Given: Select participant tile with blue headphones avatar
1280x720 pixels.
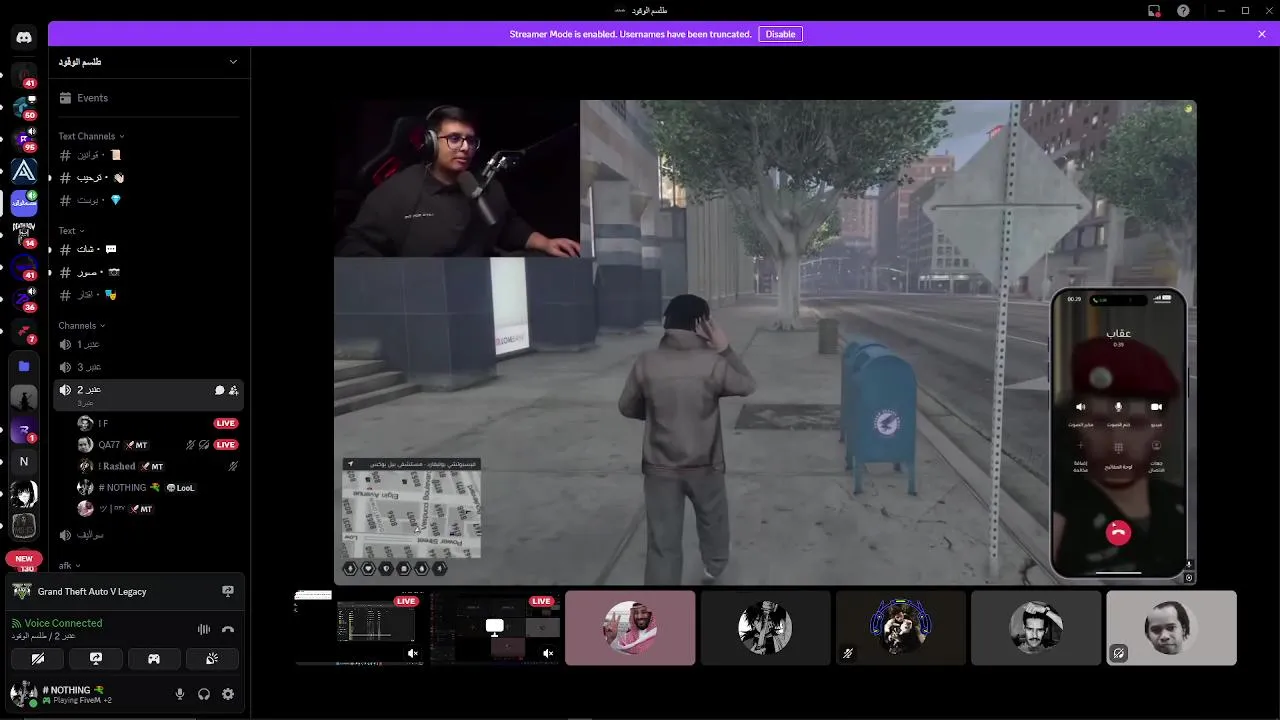Looking at the screenshot, I should 900,628.
